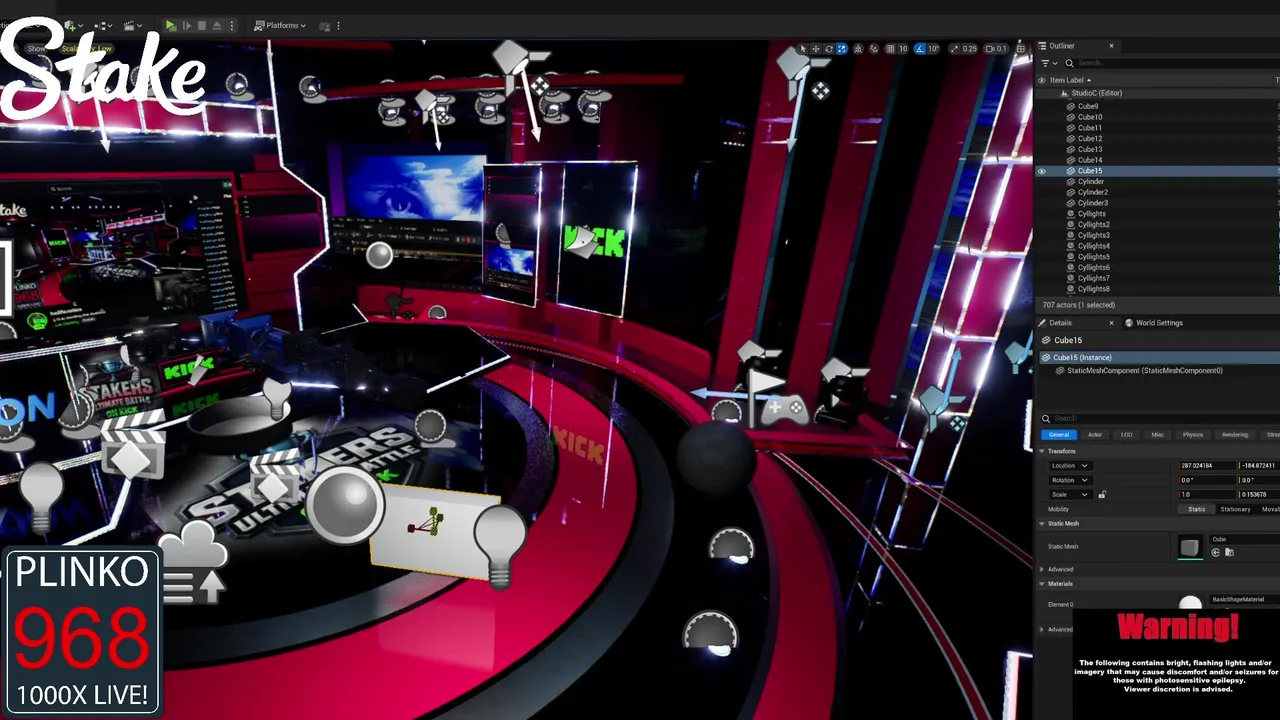
Task: Select the Misc details filter
Action: [1158, 435]
